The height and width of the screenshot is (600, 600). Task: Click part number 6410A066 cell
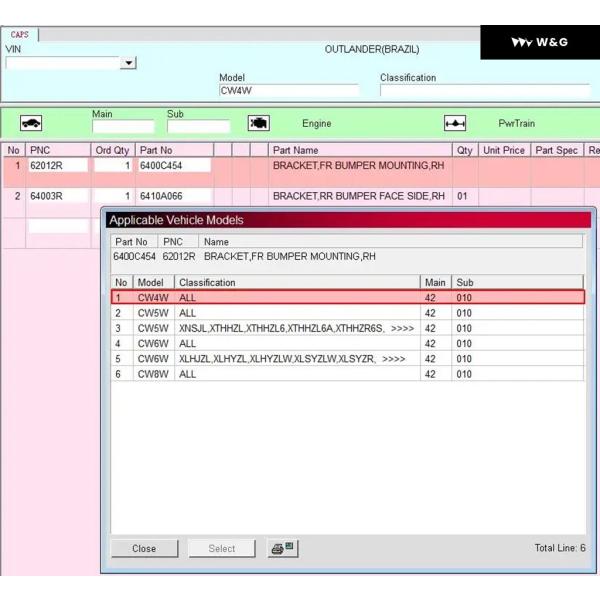click(173, 196)
